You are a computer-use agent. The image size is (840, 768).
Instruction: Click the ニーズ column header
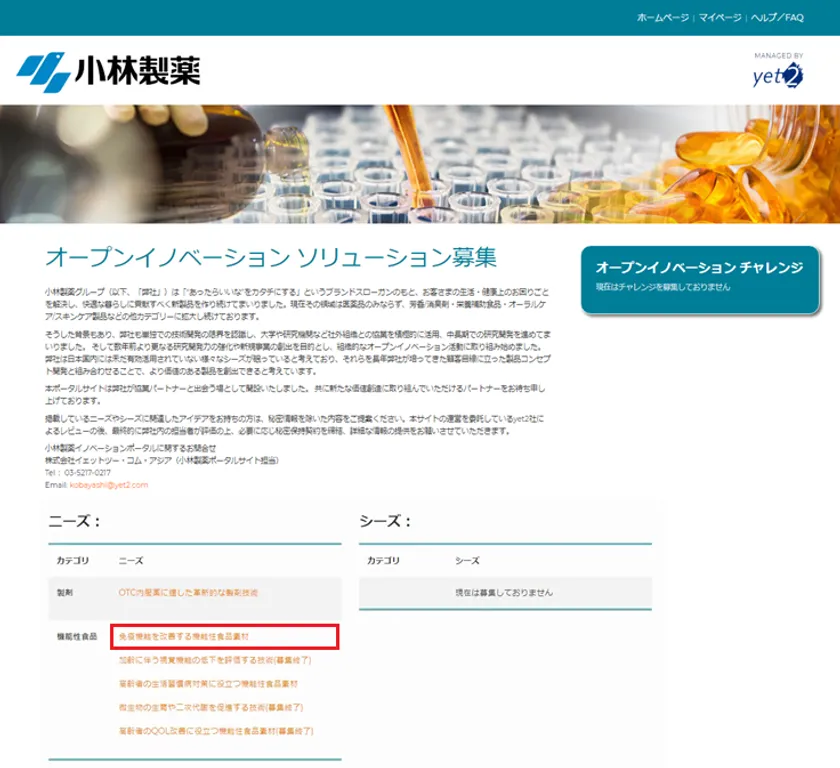[131, 560]
